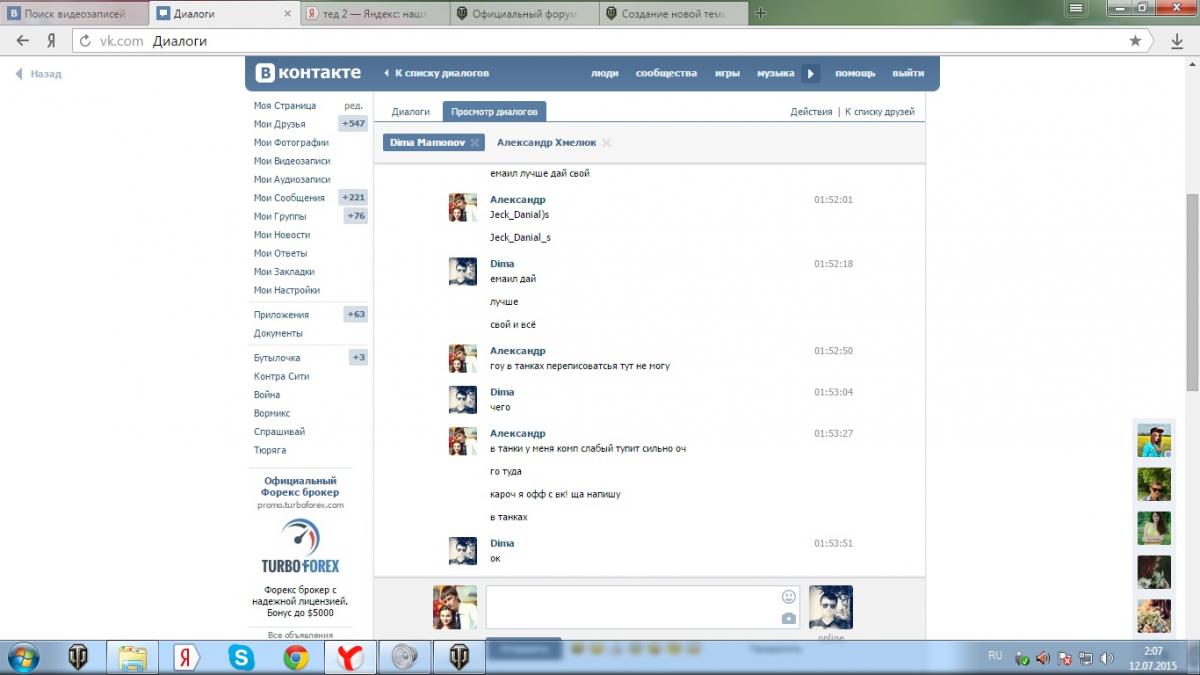Close the Dima Mamonov dialog tab
Screen dimensions: 1200x675
[x=475, y=143]
